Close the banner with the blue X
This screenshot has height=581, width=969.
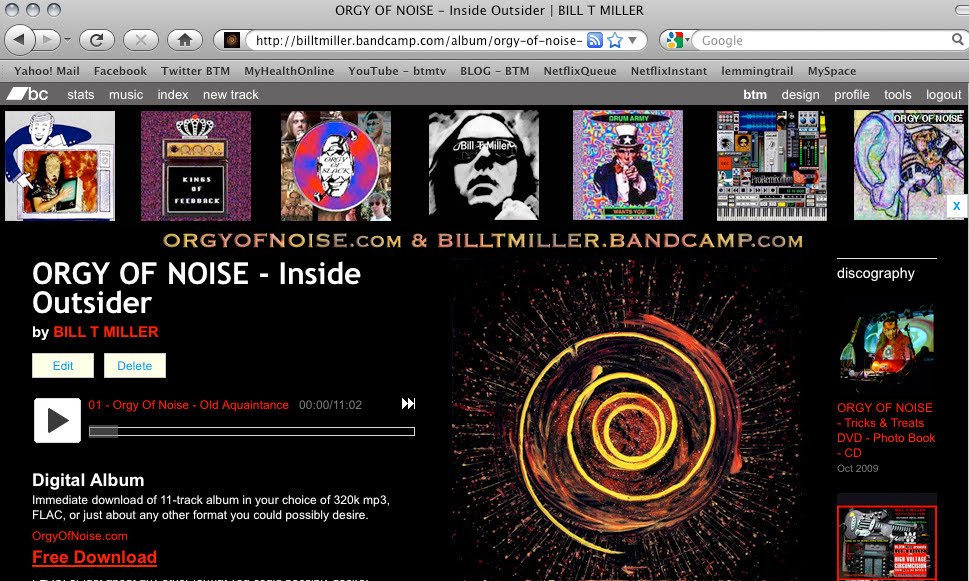tap(956, 206)
